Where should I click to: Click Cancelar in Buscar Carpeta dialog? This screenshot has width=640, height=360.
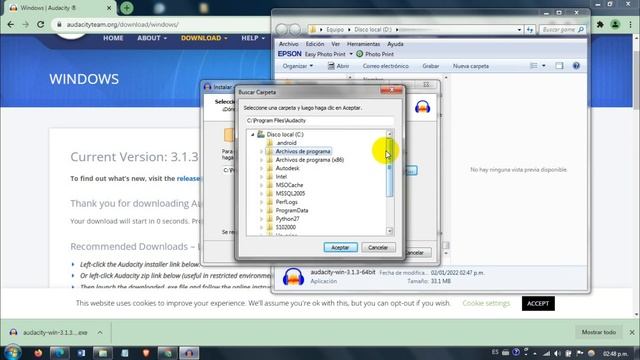(x=378, y=247)
